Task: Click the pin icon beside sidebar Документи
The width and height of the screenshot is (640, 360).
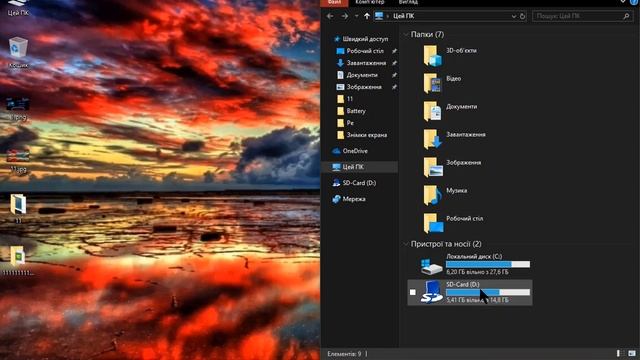Action: click(394, 75)
